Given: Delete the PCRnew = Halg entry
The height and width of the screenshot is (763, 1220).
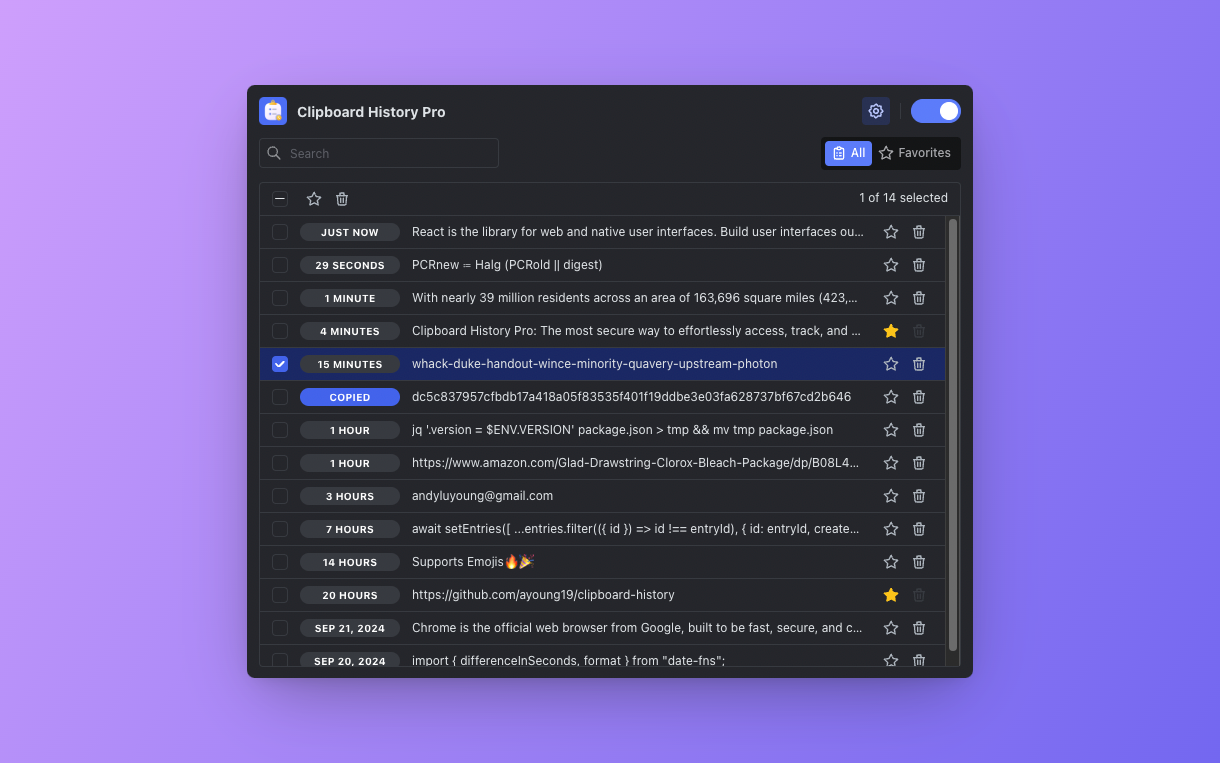Looking at the screenshot, I should click(x=919, y=265).
